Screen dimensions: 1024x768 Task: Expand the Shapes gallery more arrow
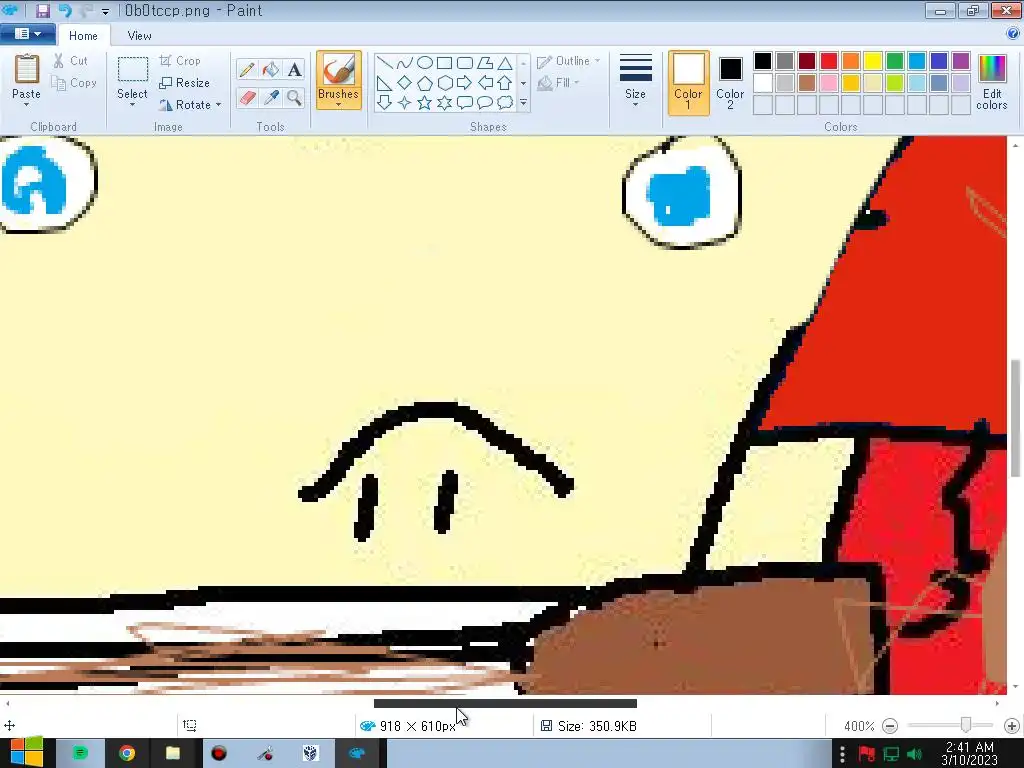(523, 103)
